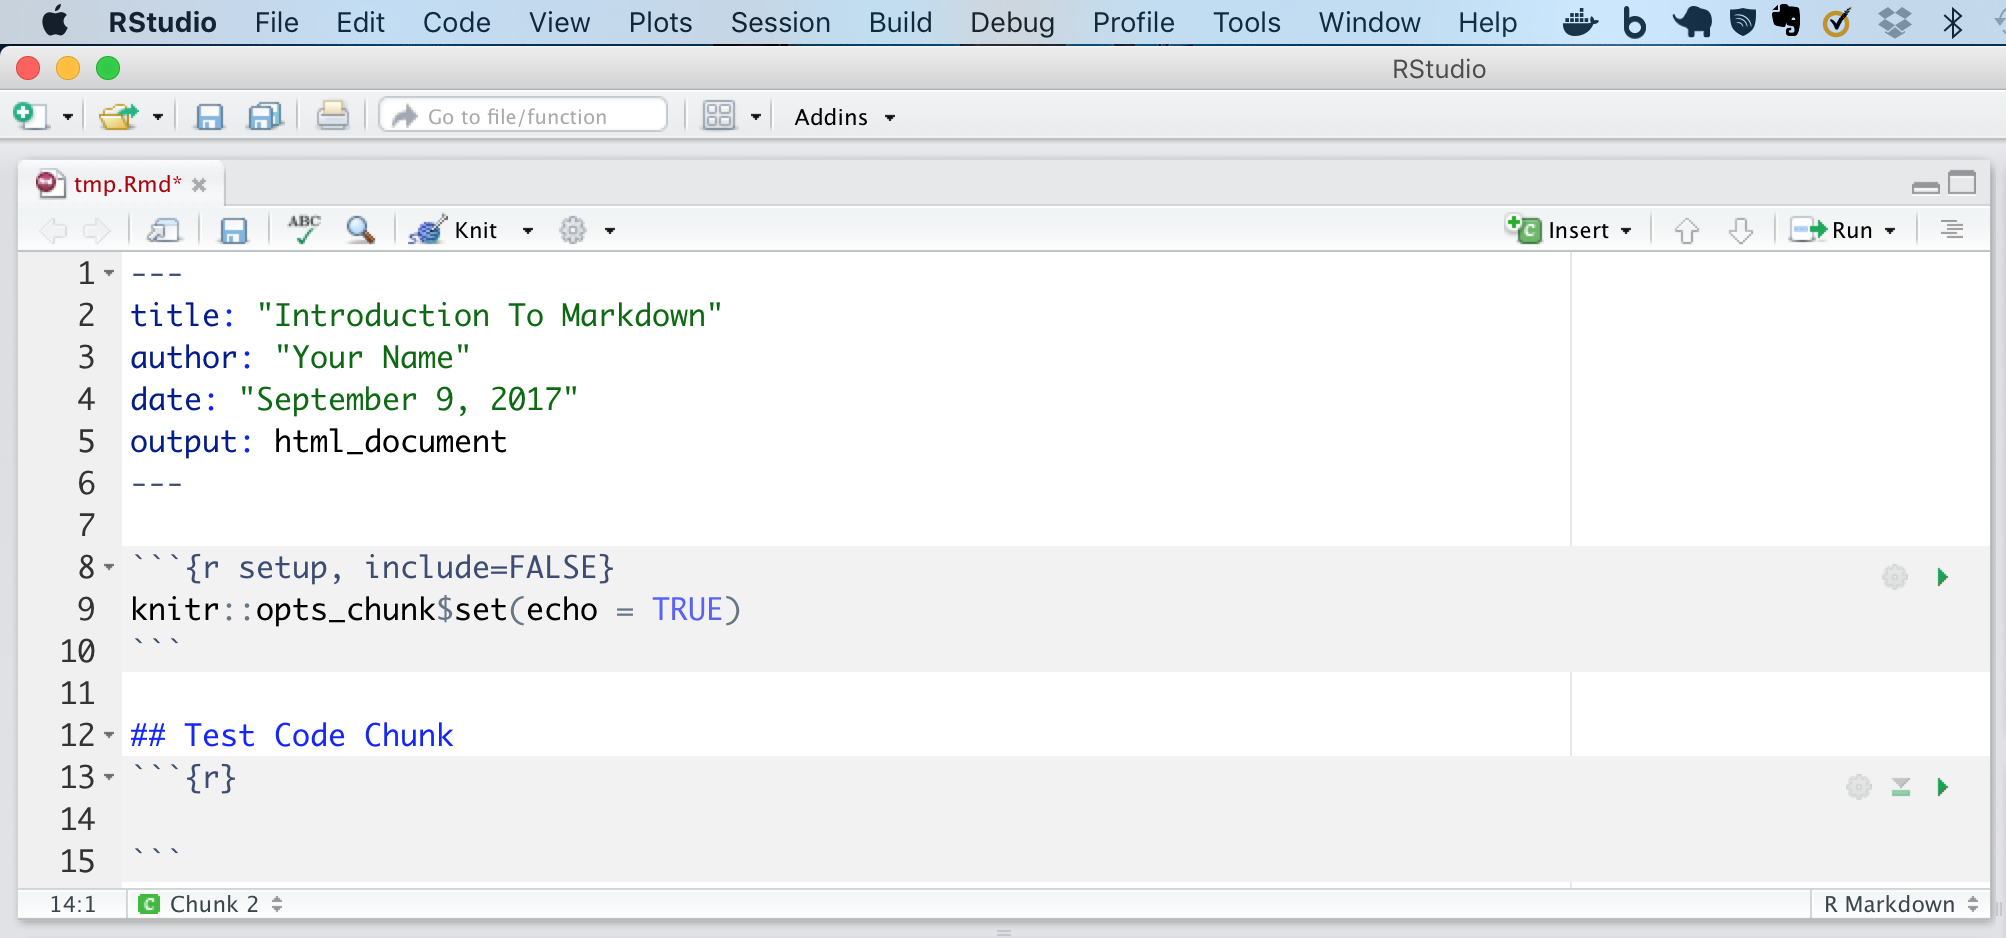Click the Evernote elephant menu bar icon
The image size is (2006, 938).
[x=1786, y=21]
